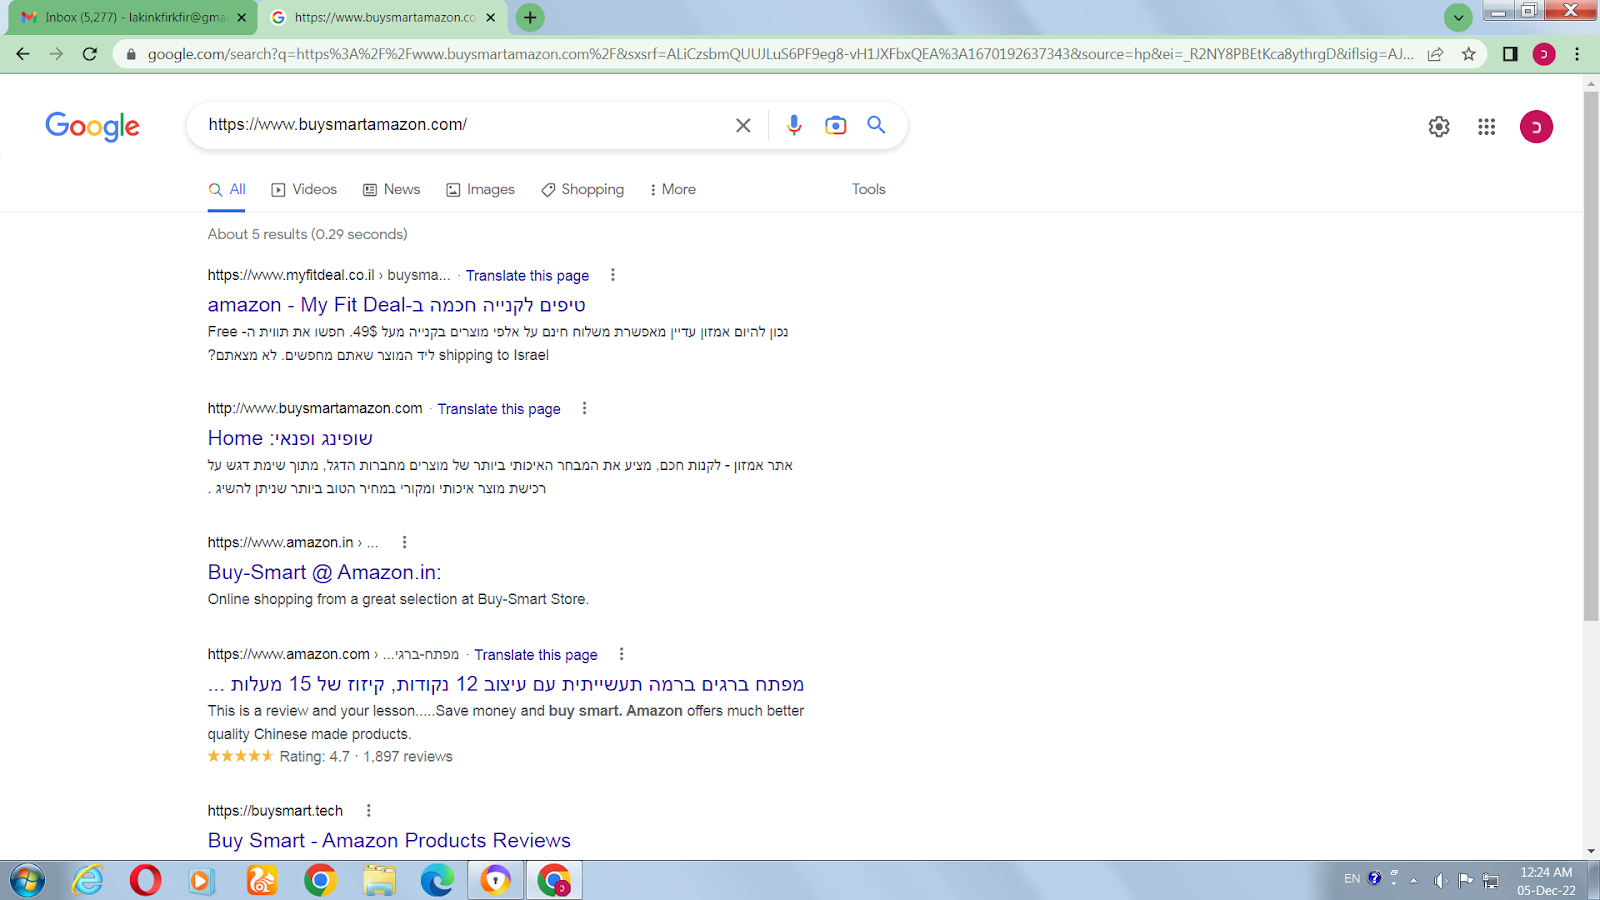Open Google account avatar on page
Screen dimensions: 1600x900
click(1536, 127)
